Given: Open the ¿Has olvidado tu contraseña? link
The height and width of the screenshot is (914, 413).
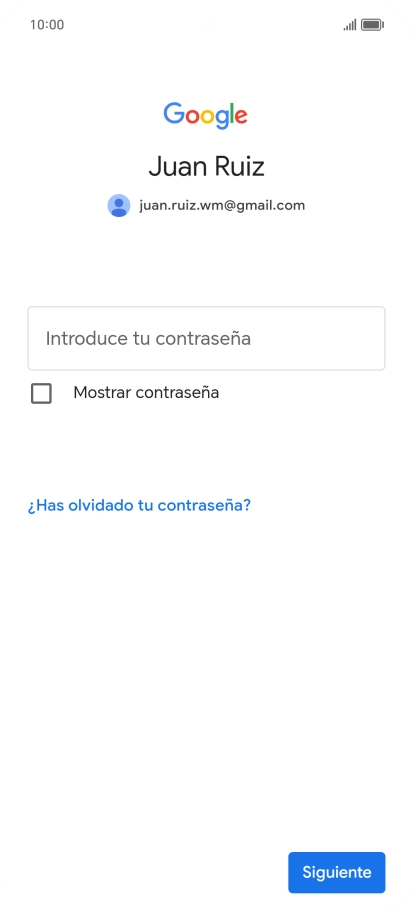Looking at the screenshot, I should [139, 505].
